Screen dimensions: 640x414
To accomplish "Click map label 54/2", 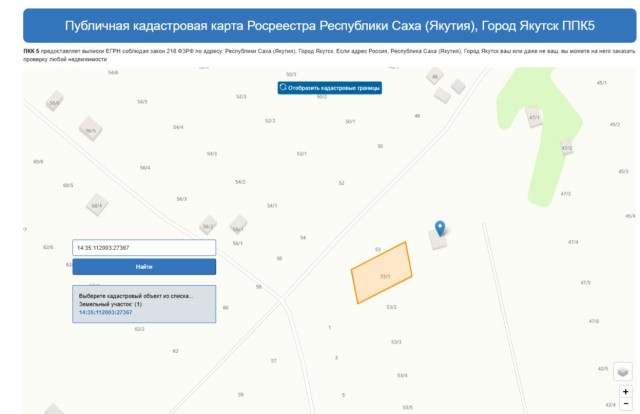I will coord(240,182).
